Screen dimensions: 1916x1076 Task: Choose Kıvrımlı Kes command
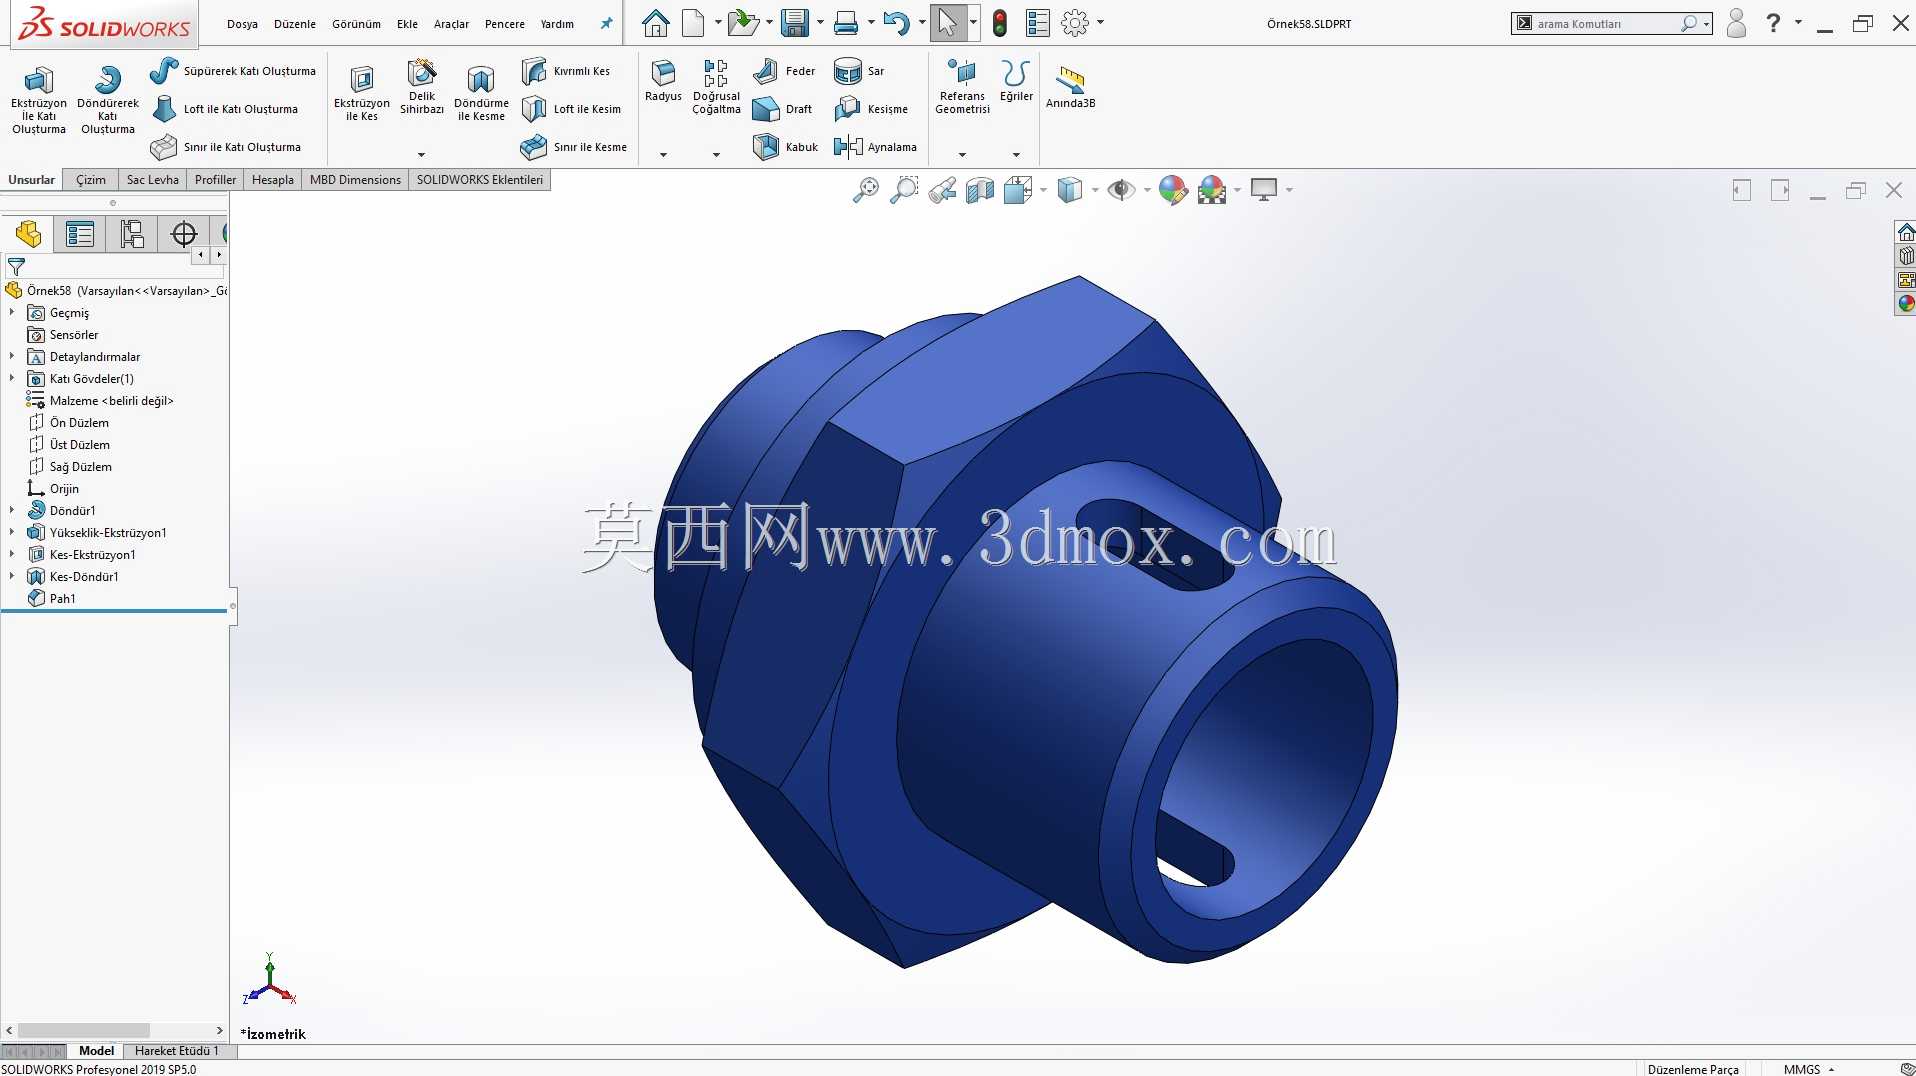click(566, 71)
